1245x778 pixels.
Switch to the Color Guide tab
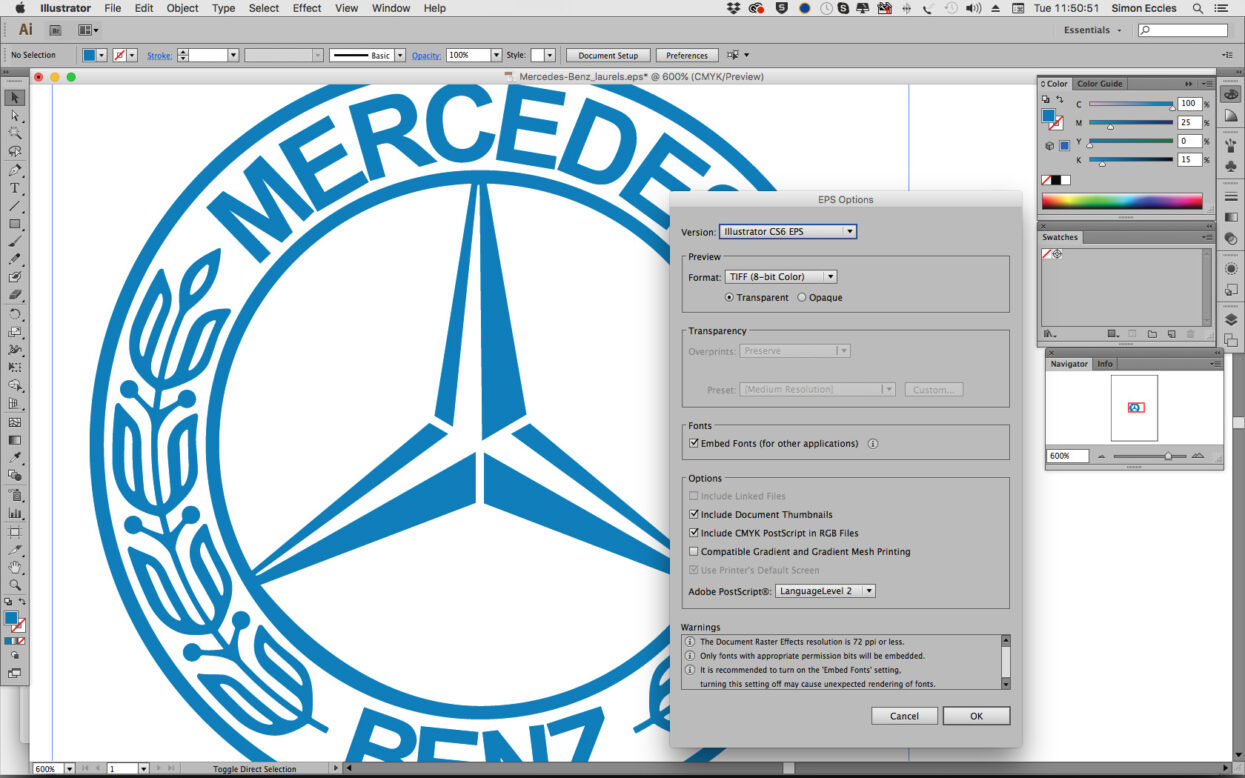point(1099,84)
